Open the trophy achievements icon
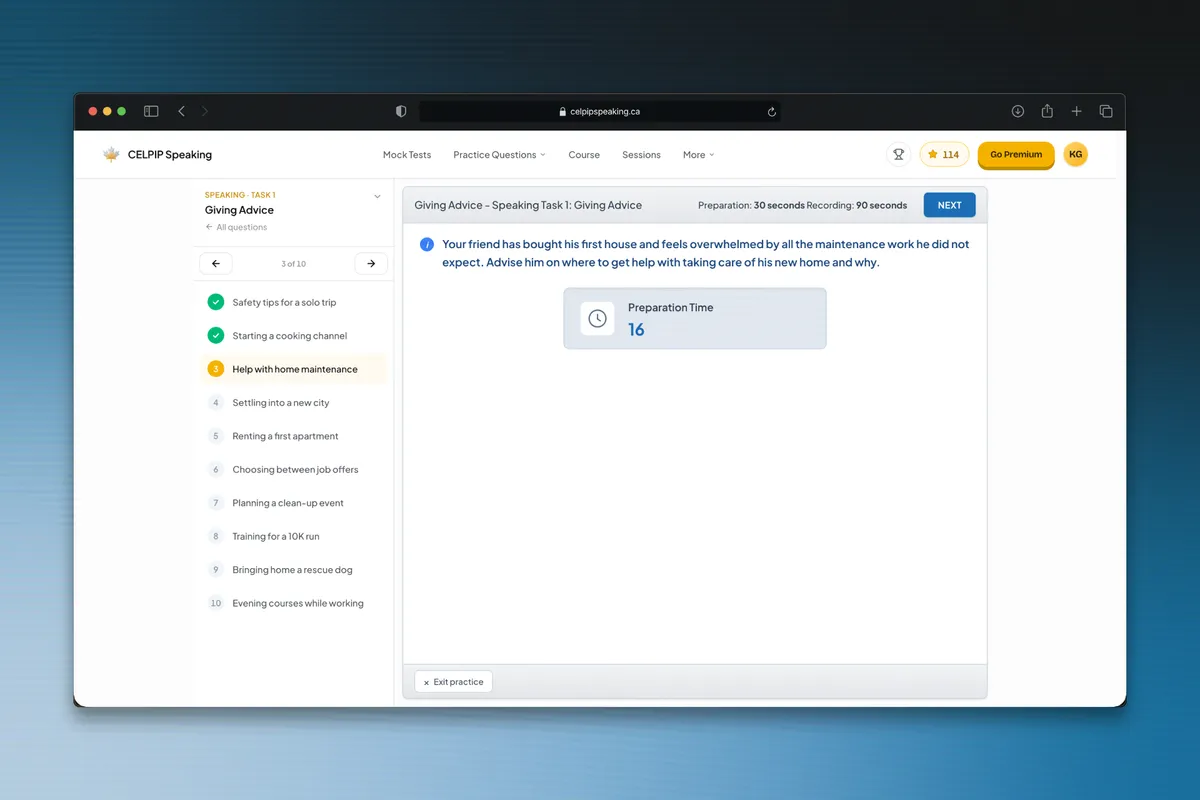 [898, 155]
